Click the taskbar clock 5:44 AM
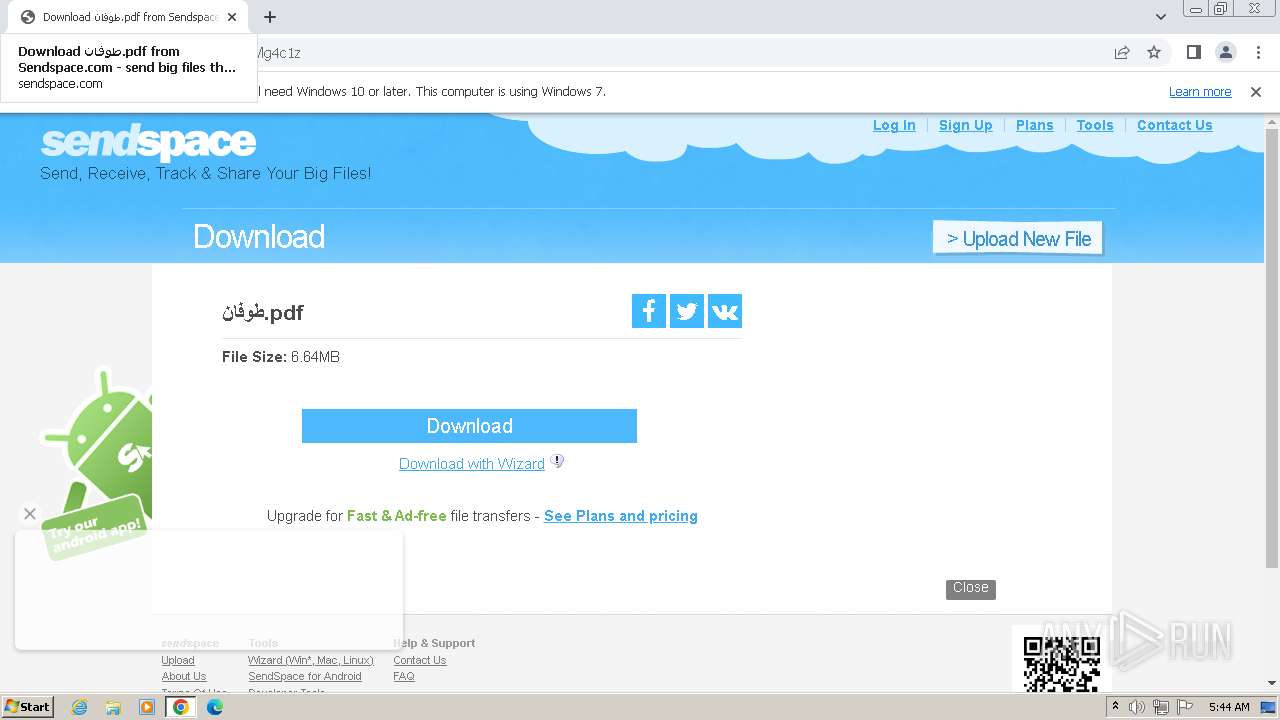 click(1229, 707)
